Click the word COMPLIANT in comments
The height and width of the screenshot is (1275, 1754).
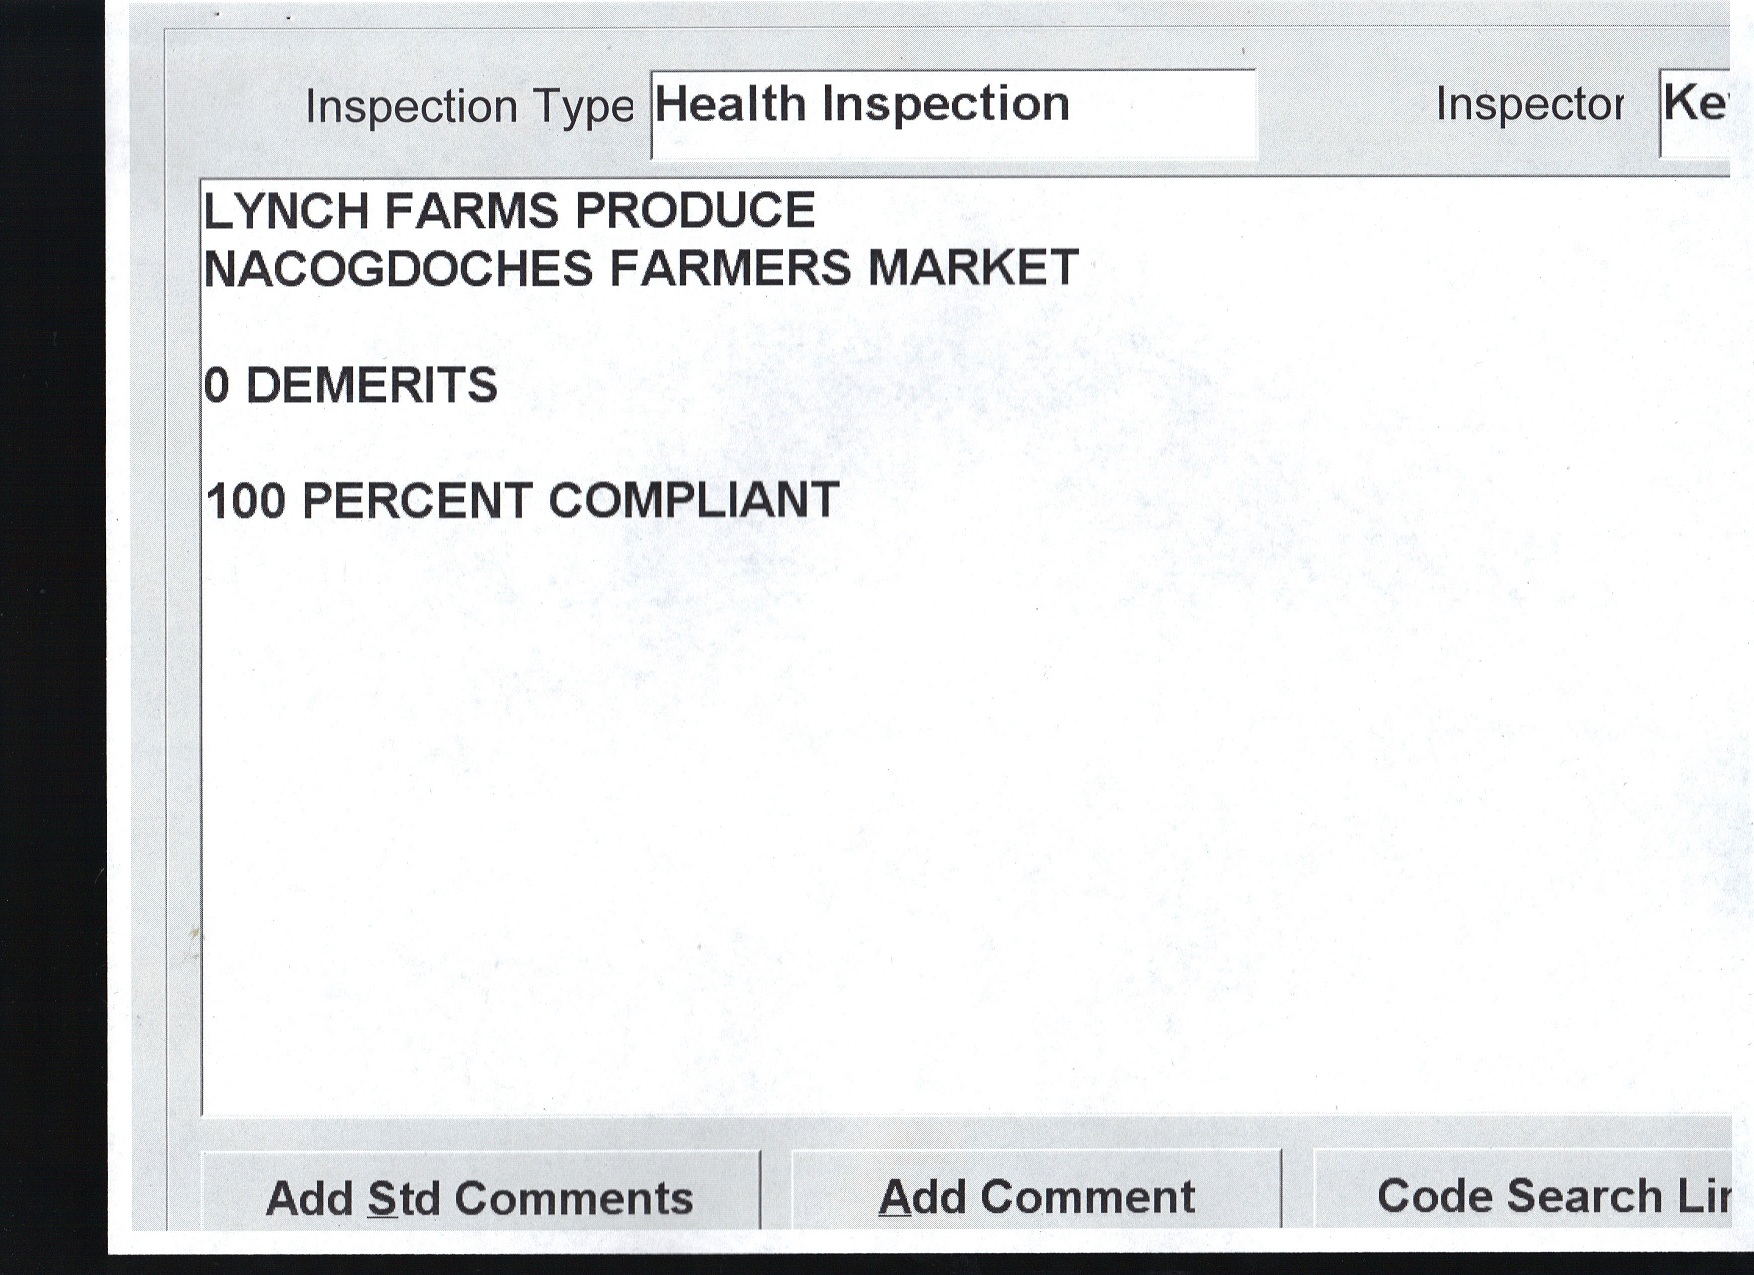694,501
